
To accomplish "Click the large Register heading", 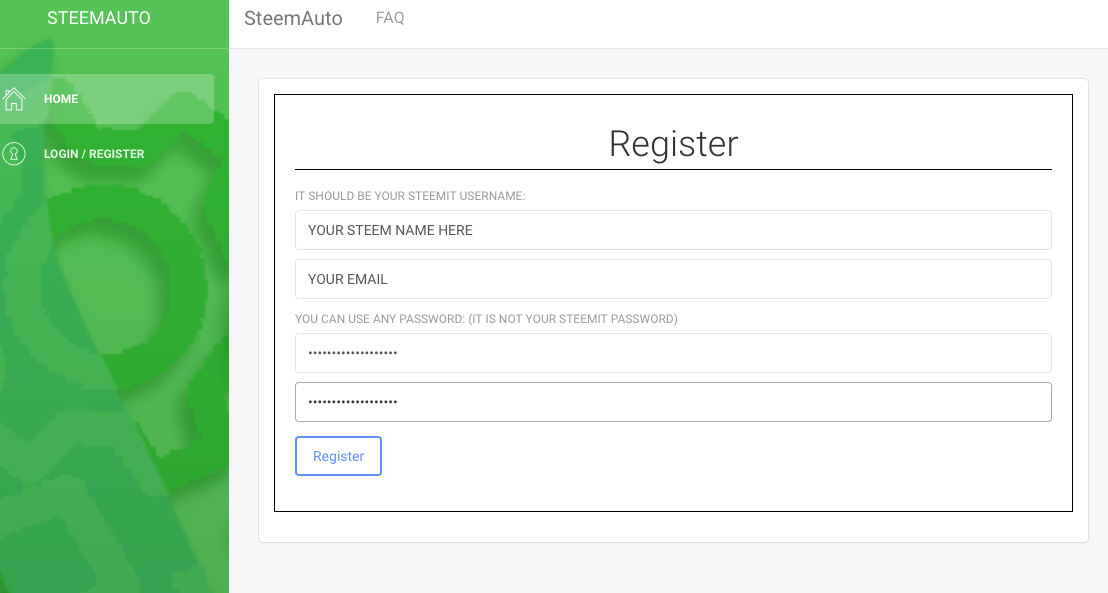I will tap(673, 143).
